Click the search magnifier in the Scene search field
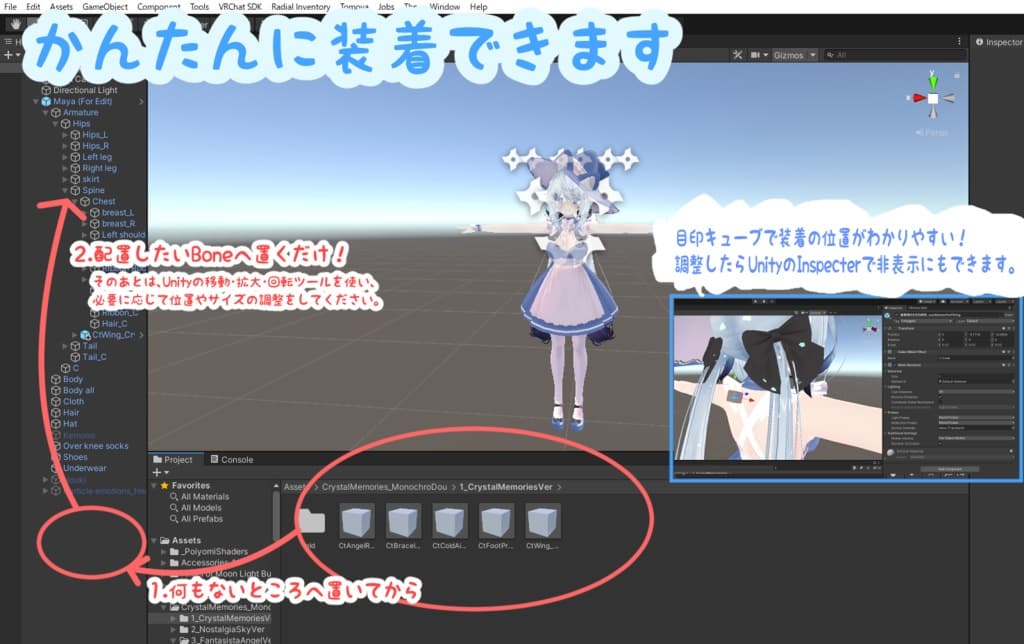 830,56
